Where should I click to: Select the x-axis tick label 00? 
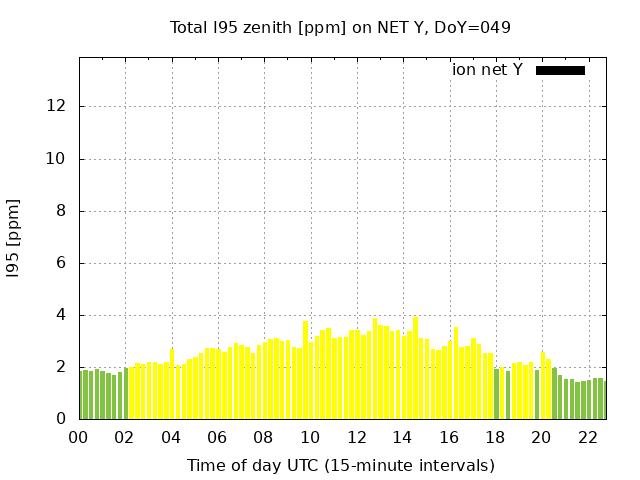coord(79,437)
